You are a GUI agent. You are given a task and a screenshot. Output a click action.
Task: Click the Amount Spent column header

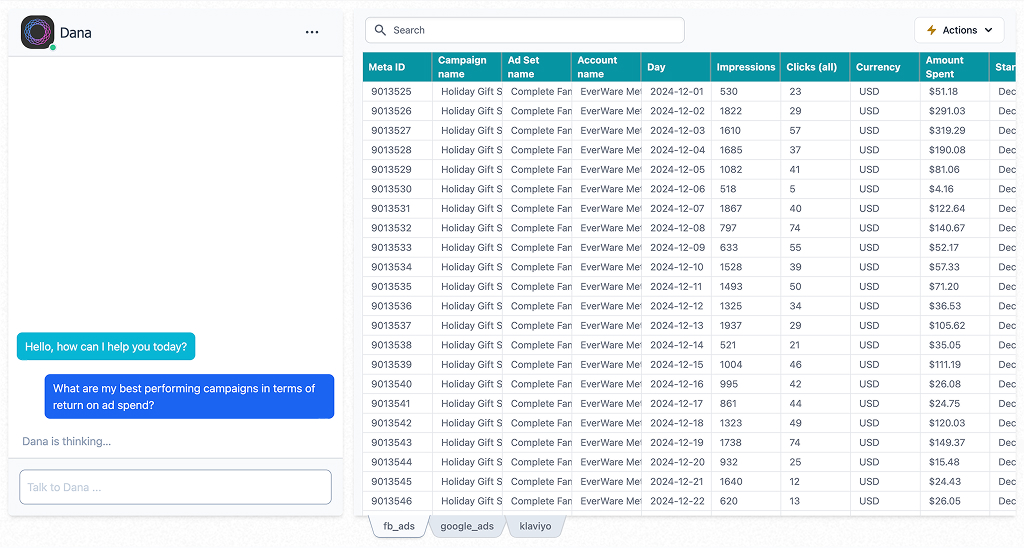955,67
